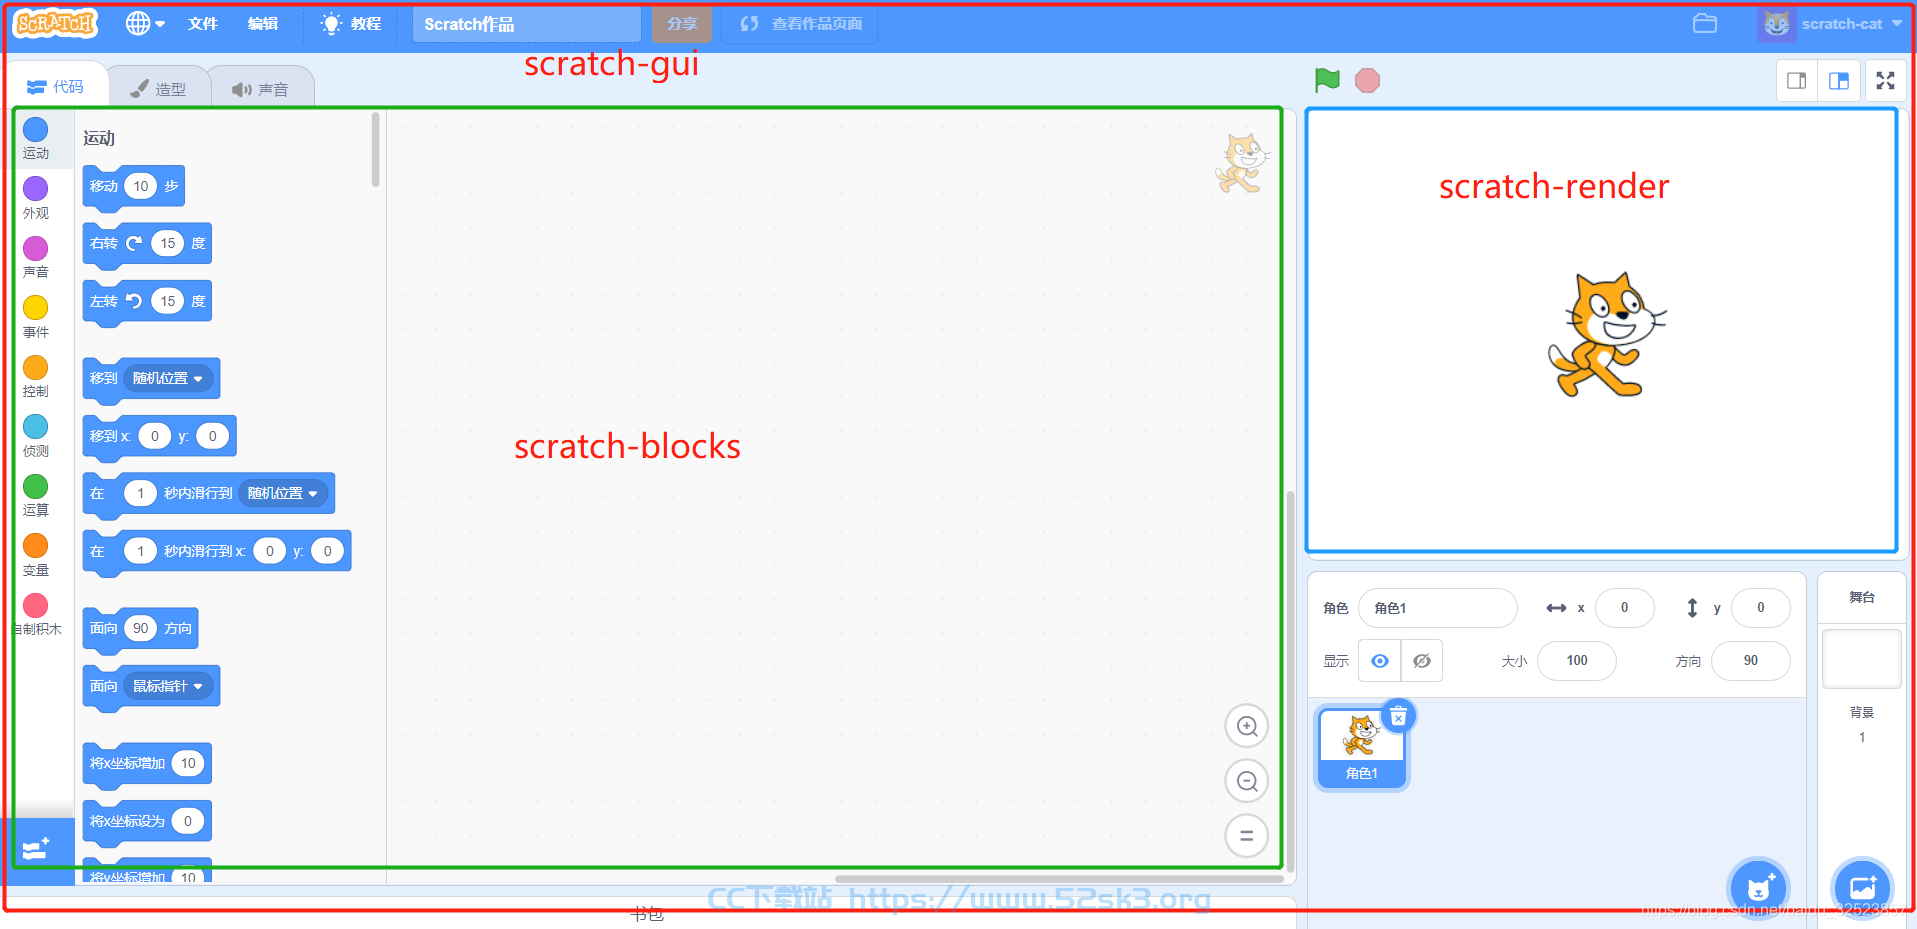
Task: Select the 声音 magenta category
Action: point(36,258)
